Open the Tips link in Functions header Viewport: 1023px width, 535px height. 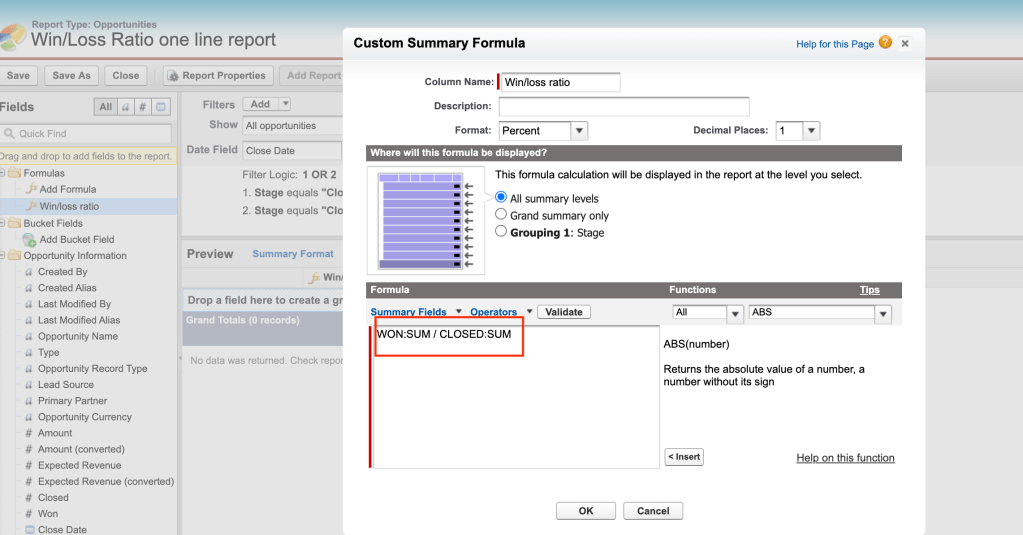click(869, 290)
